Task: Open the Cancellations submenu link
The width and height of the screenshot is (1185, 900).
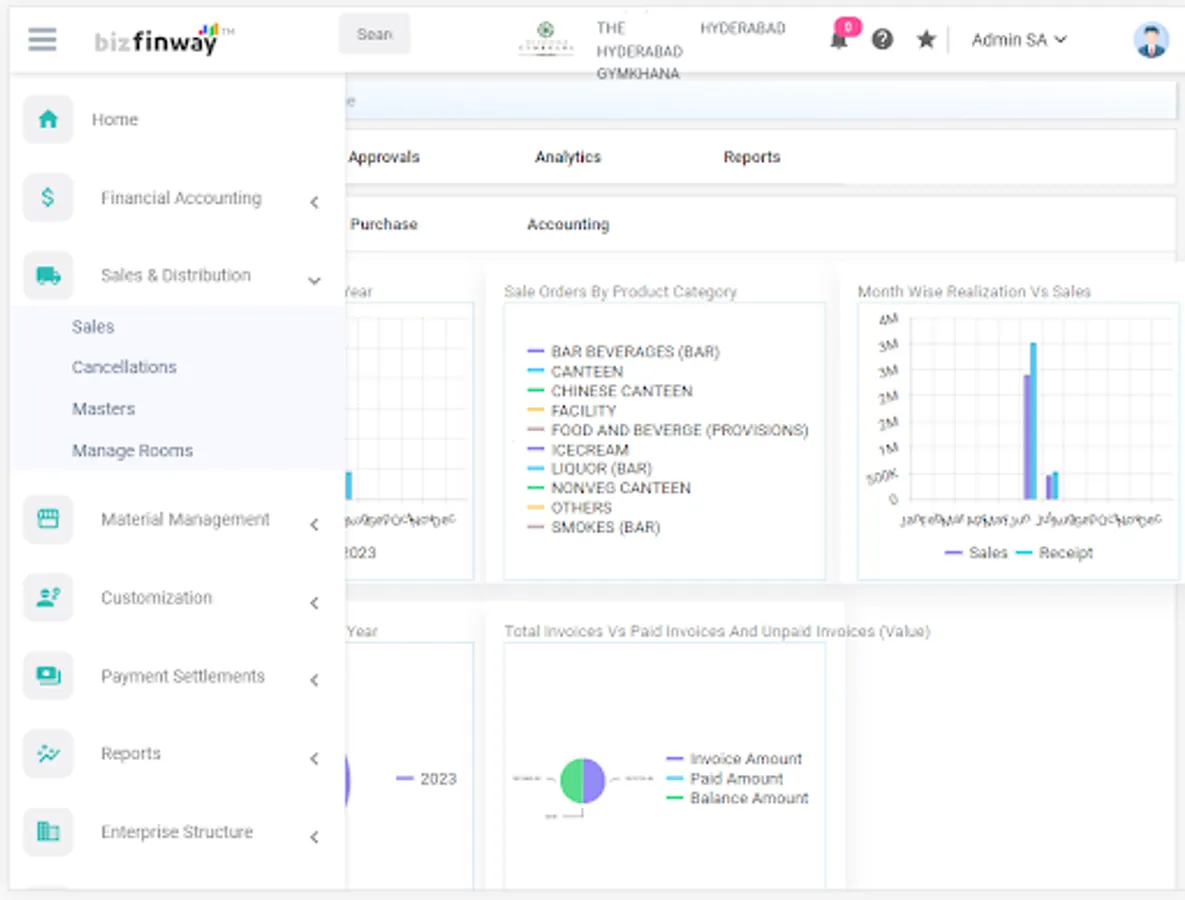Action: coord(124,367)
